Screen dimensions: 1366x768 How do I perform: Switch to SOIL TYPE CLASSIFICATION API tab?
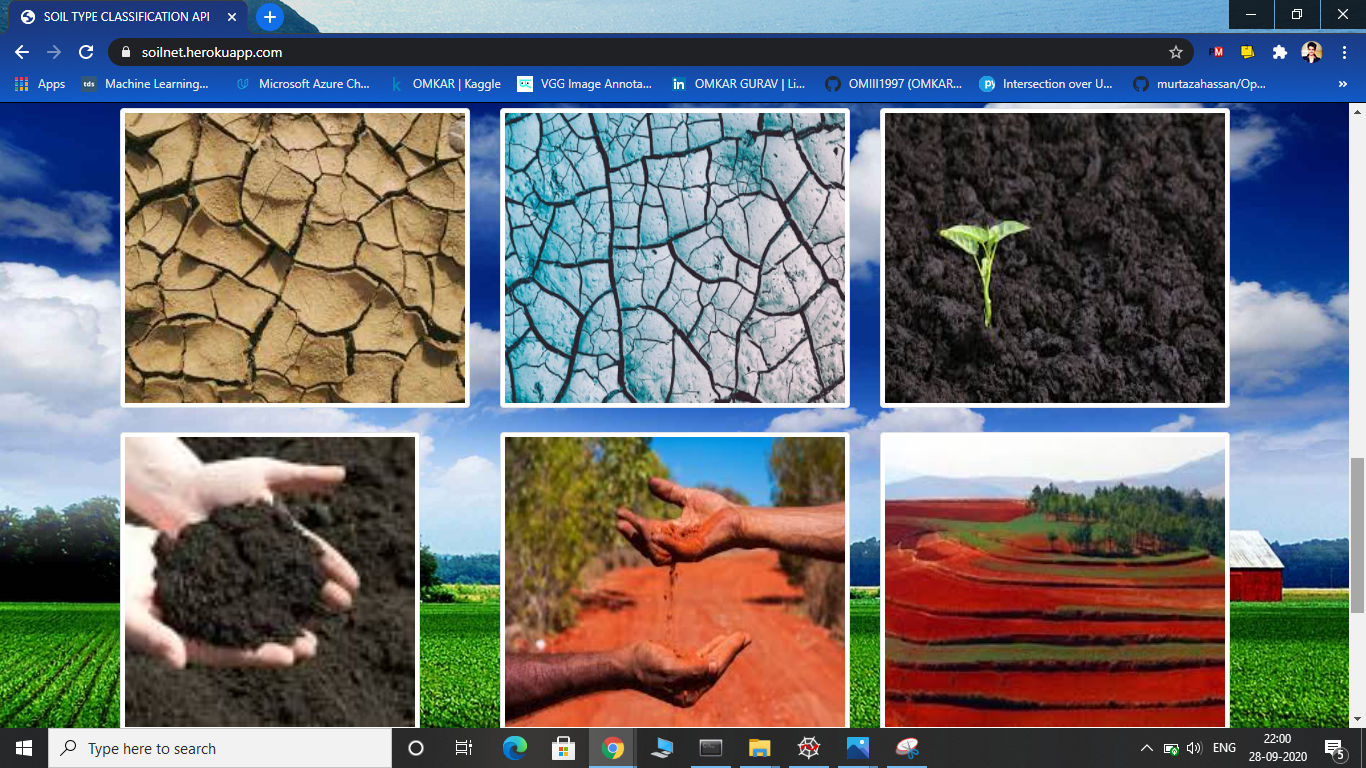(125, 17)
